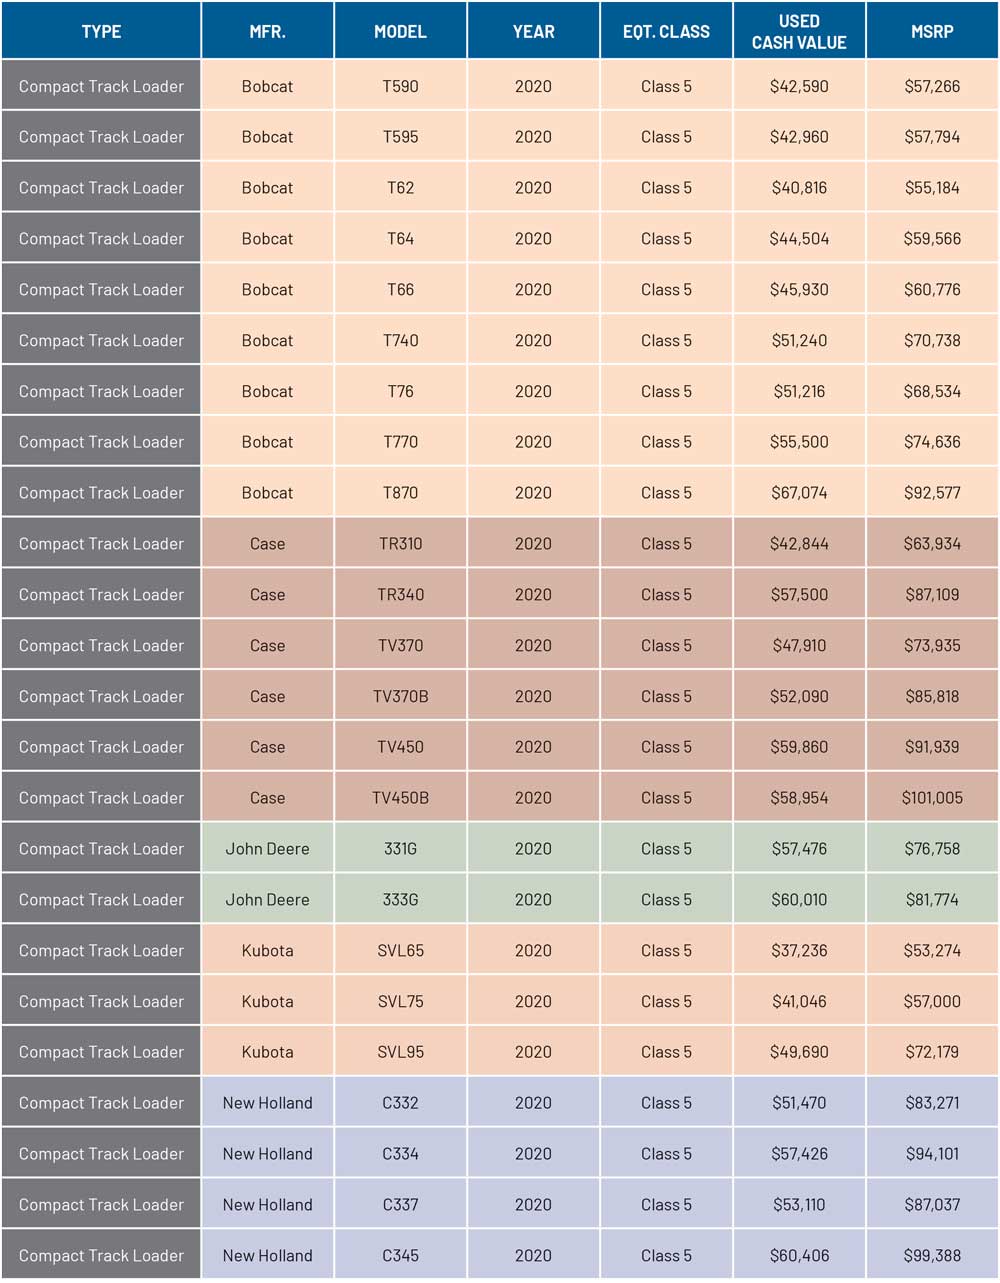The width and height of the screenshot is (1000, 1283).
Task: Select the YEAR column header
Action: (533, 31)
